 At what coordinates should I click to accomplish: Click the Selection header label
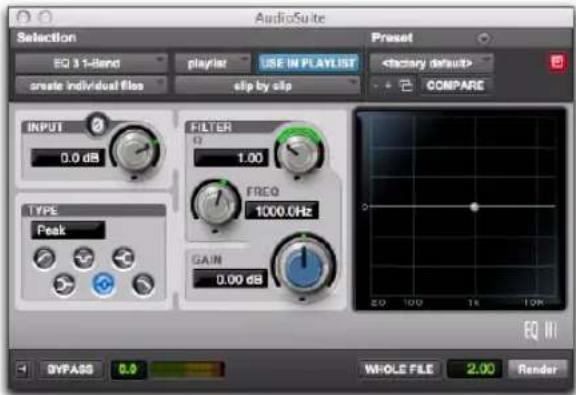46,37
